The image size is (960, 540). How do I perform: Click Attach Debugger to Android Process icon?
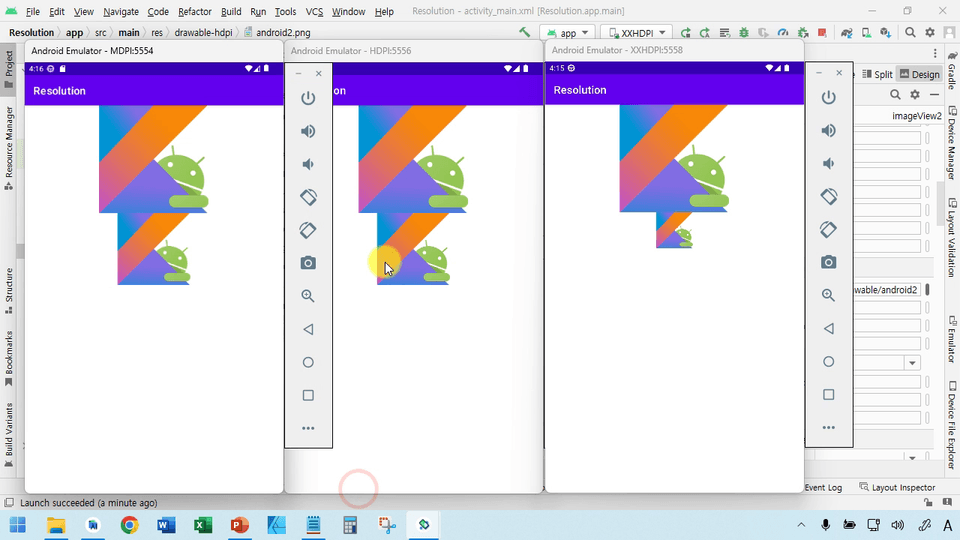803,32
